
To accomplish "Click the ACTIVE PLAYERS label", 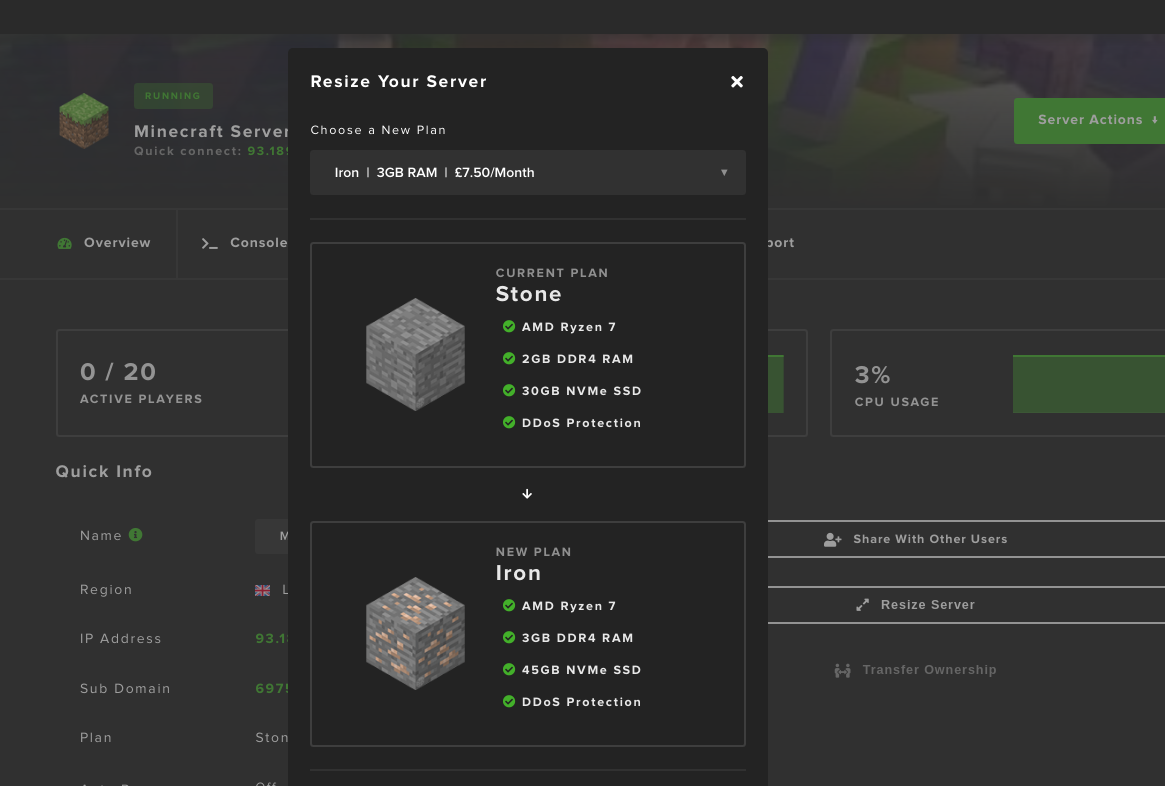I will click(141, 399).
